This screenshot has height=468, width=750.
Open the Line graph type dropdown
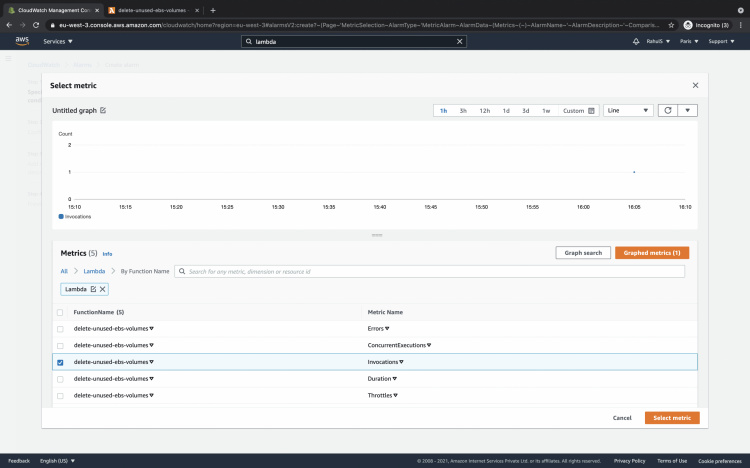(628, 110)
